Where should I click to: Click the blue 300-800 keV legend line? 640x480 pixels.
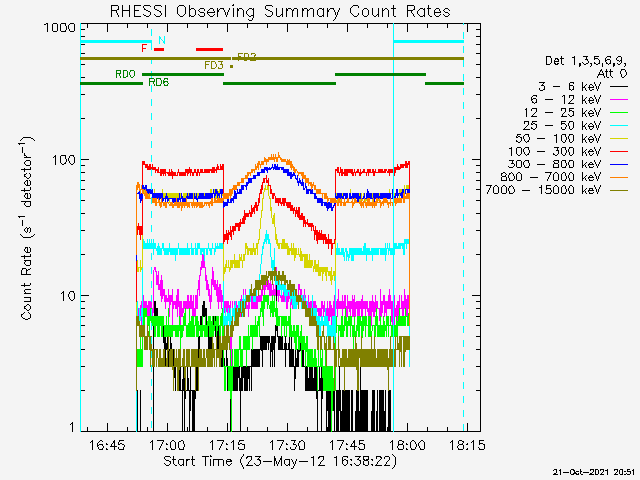click(x=619, y=164)
